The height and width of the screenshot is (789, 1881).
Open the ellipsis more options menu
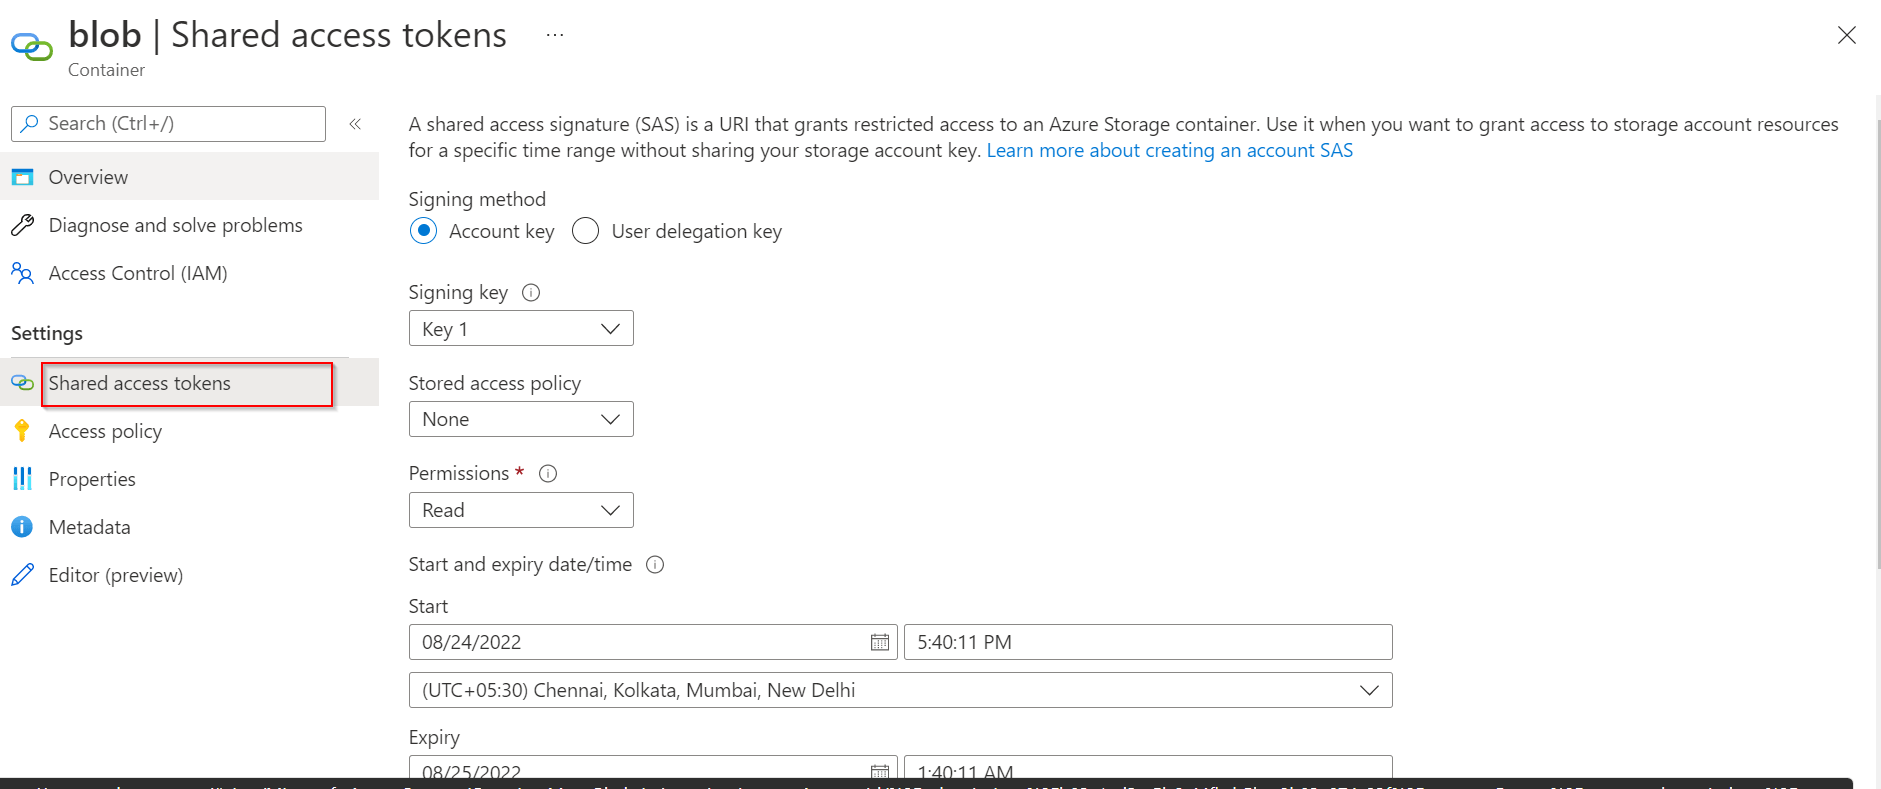click(x=555, y=35)
